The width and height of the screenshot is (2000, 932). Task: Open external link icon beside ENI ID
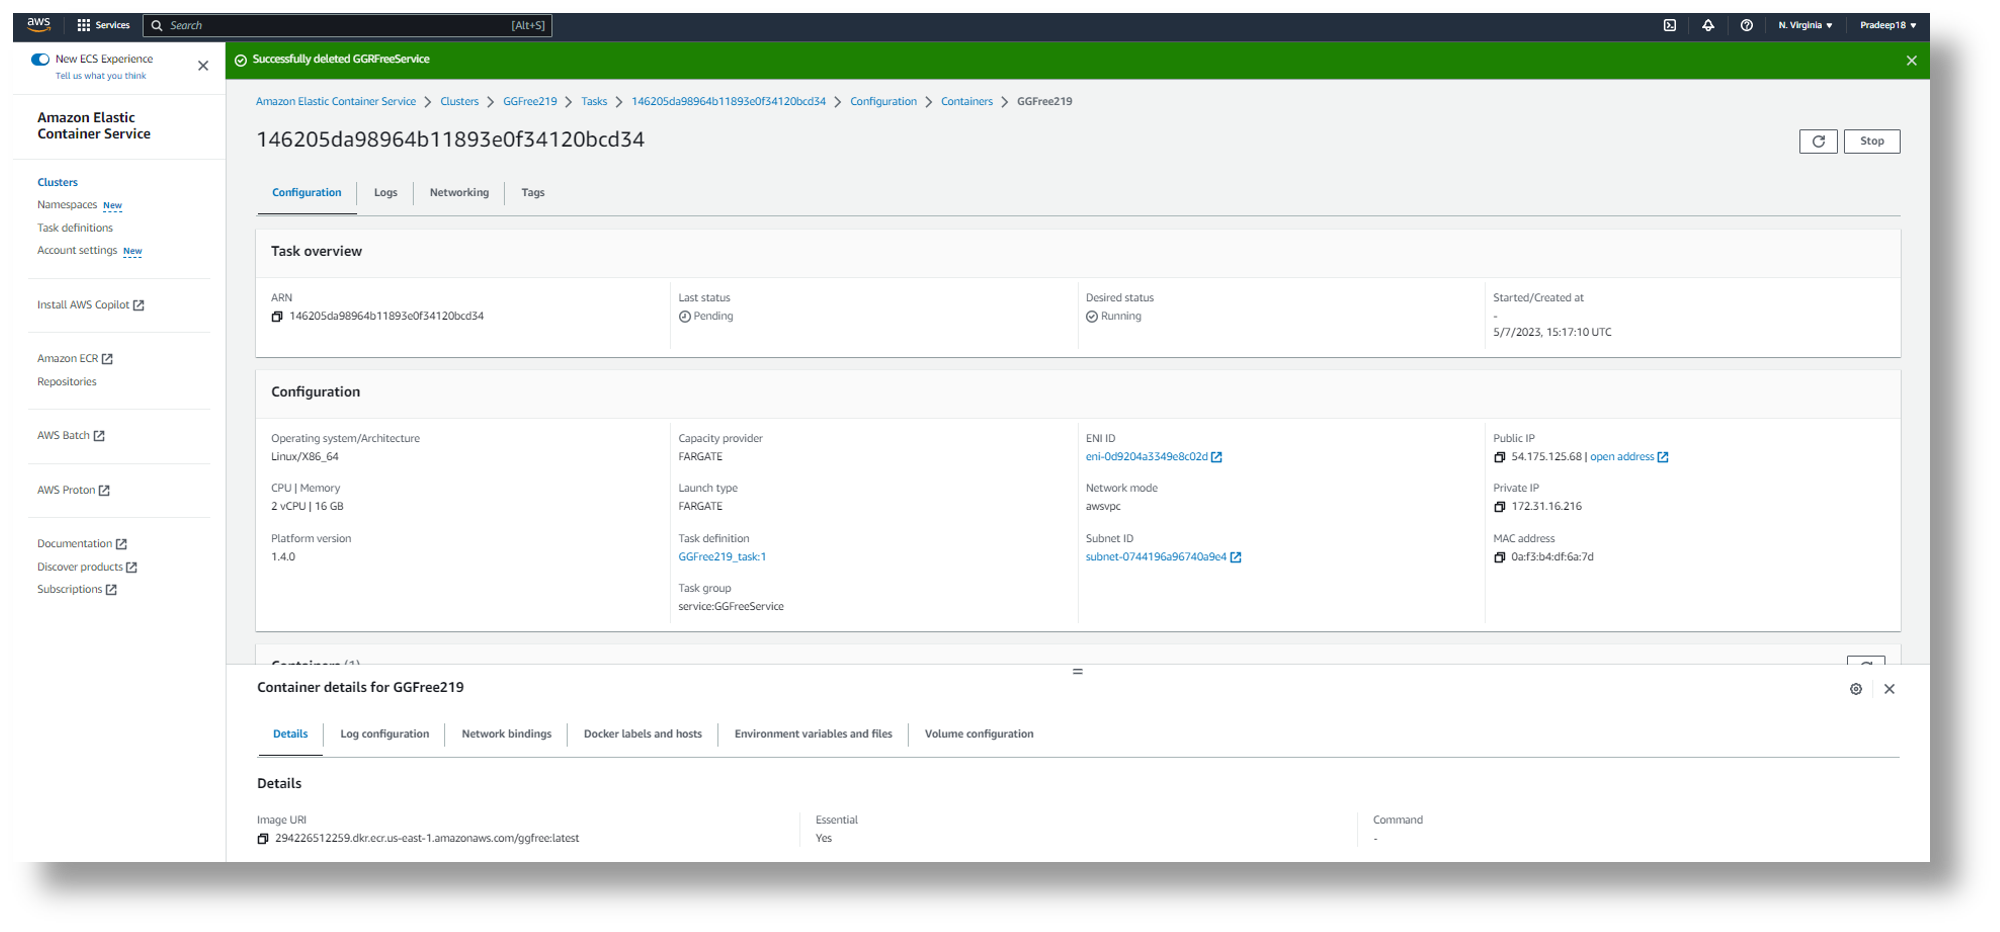tap(1216, 457)
